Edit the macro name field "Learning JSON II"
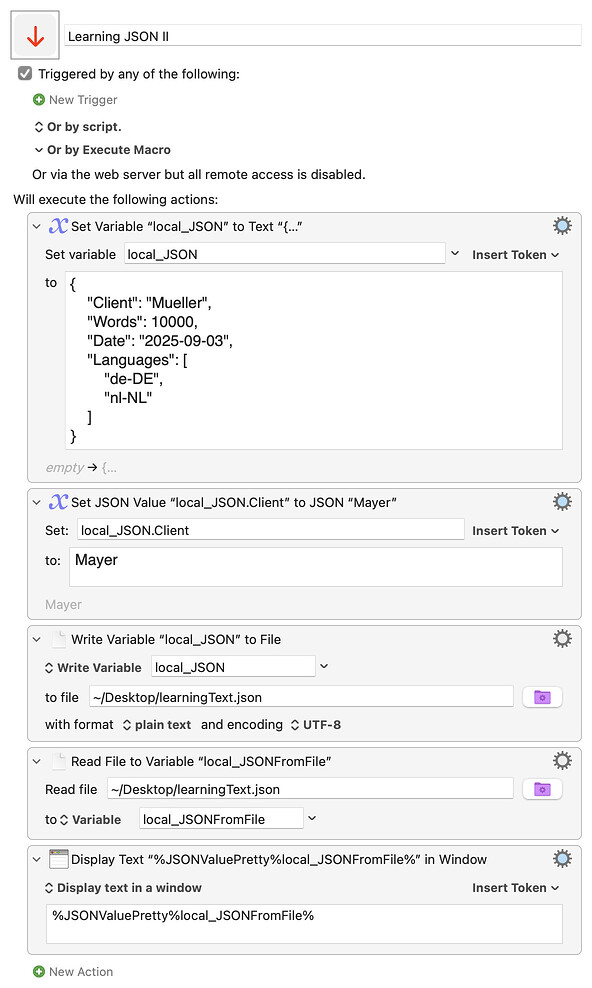This screenshot has height=988, width=592. 323,36
